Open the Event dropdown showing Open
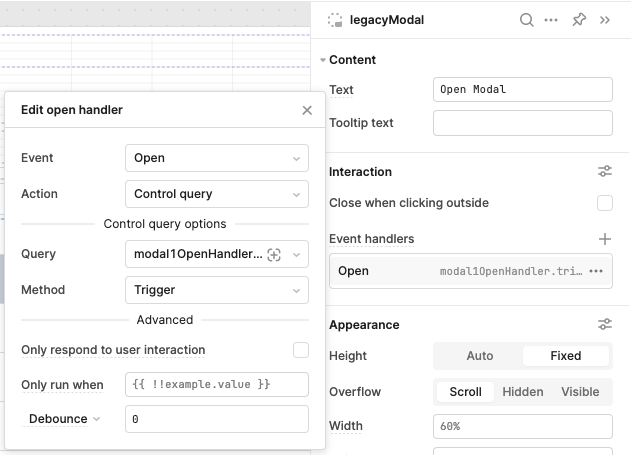 [217, 158]
